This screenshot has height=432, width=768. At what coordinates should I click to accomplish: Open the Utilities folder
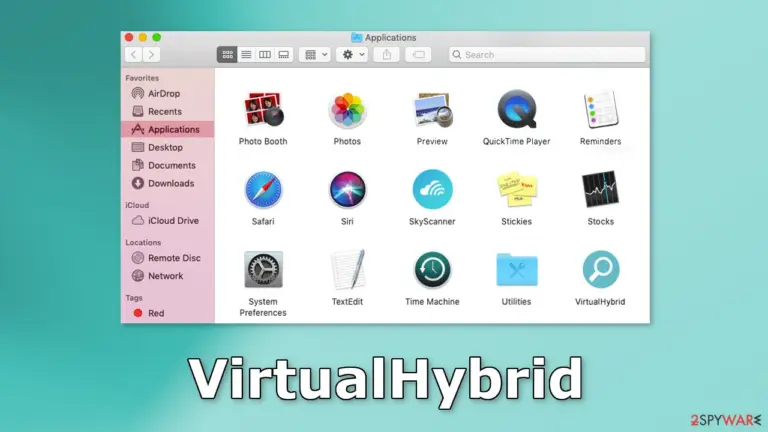[x=517, y=269]
